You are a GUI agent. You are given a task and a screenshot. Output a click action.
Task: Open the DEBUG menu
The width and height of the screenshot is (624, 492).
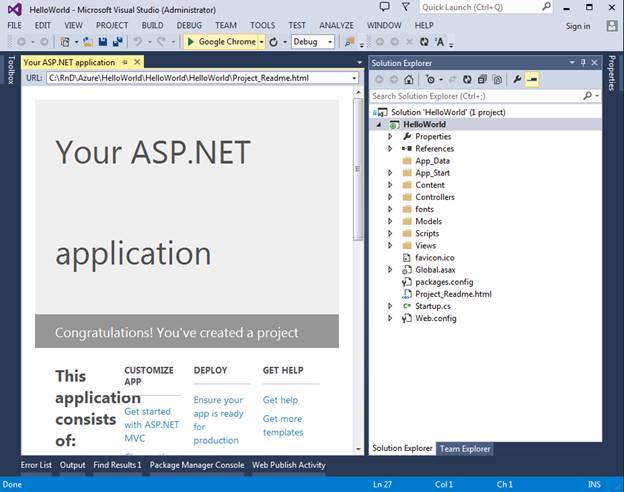tap(189, 25)
